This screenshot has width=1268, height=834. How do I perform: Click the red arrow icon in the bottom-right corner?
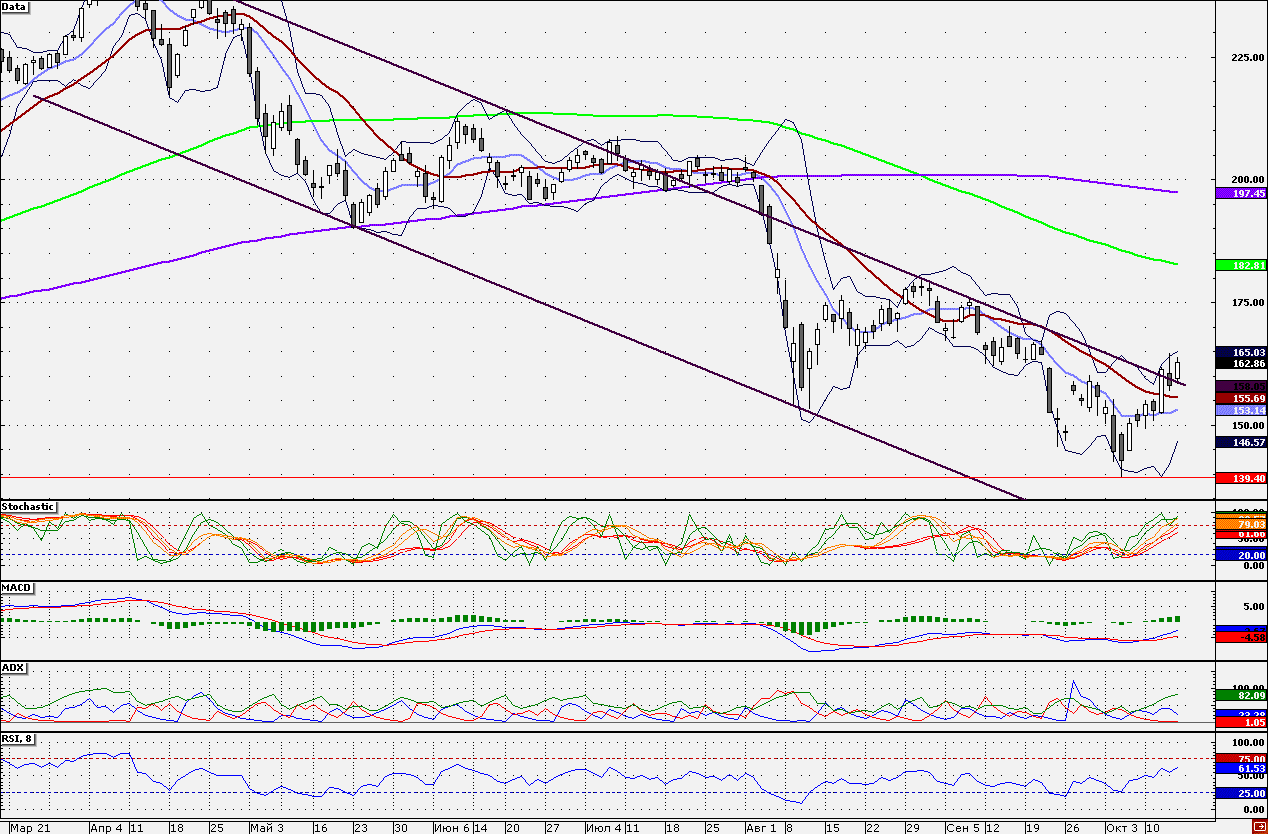click(x=1258, y=826)
